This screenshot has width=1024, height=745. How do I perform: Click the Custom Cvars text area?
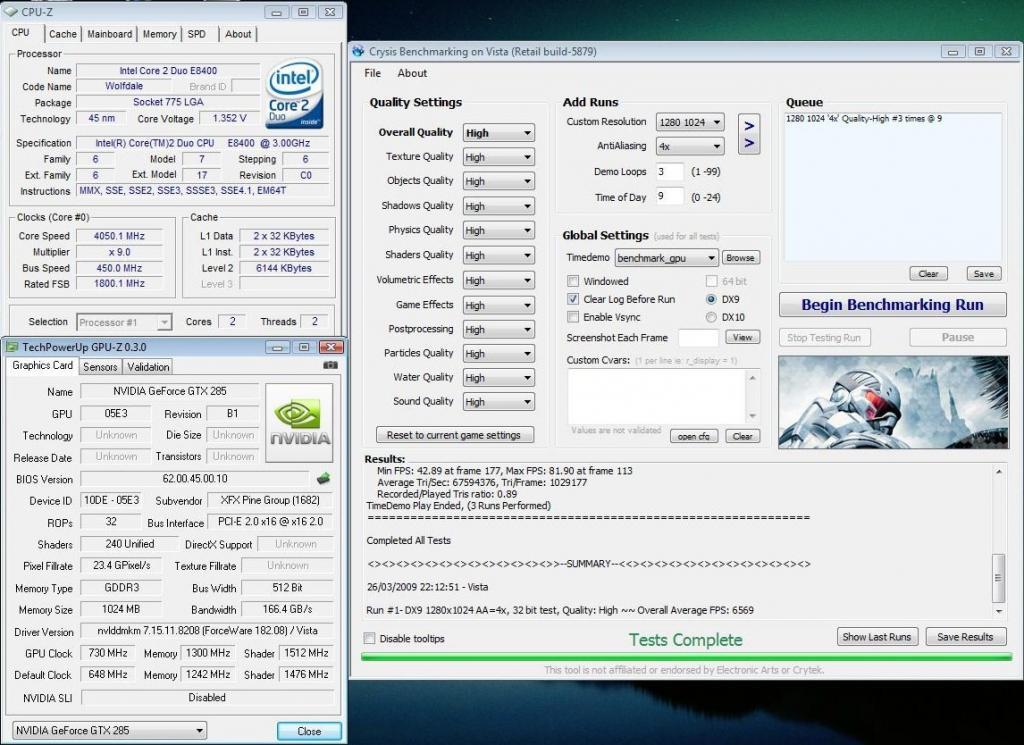[656, 397]
